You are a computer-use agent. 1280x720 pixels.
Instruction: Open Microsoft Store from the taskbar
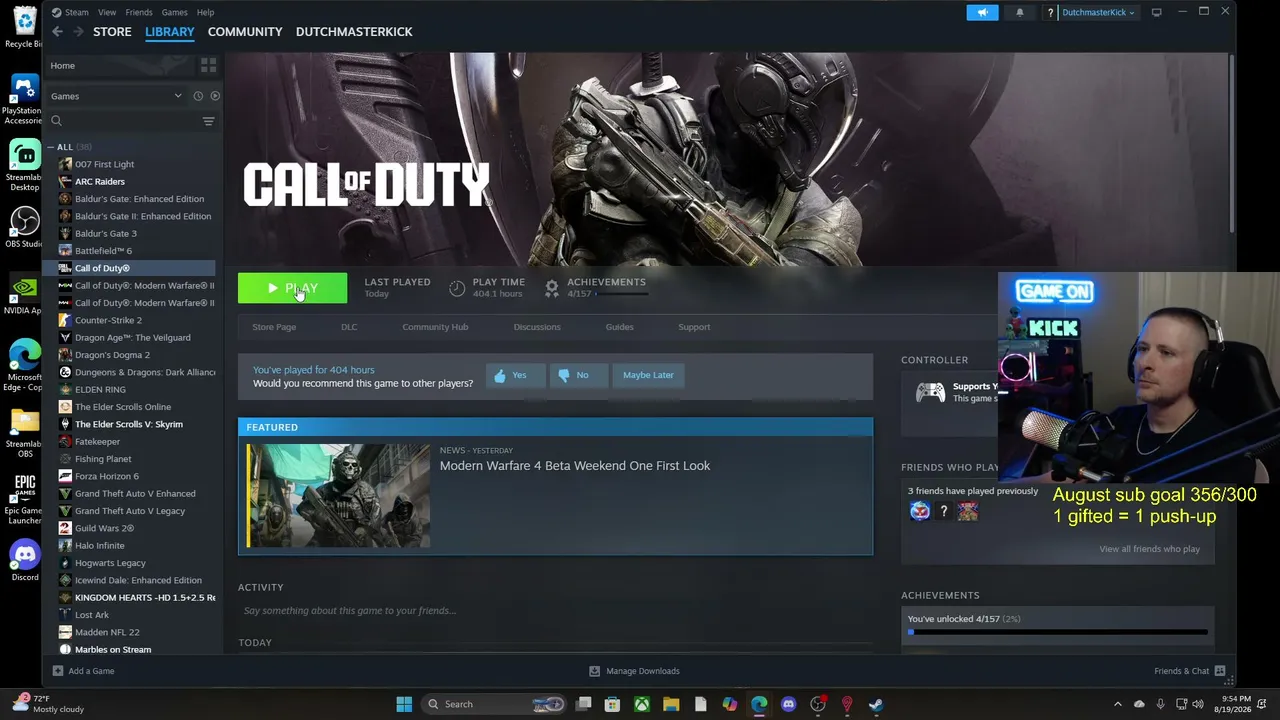[x=612, y=704]
